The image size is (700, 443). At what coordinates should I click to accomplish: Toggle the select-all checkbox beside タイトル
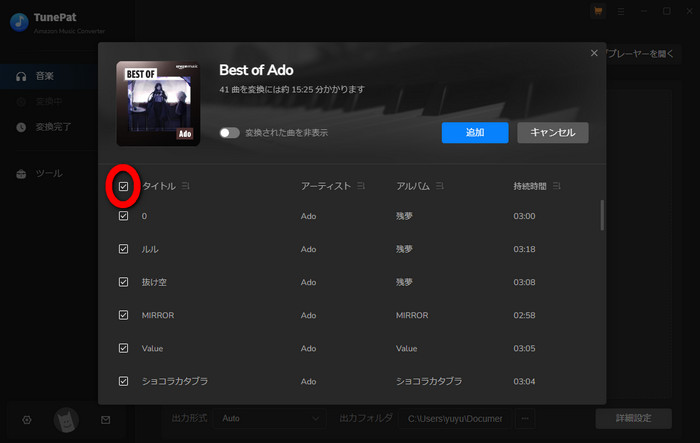(x=123, y=186)
